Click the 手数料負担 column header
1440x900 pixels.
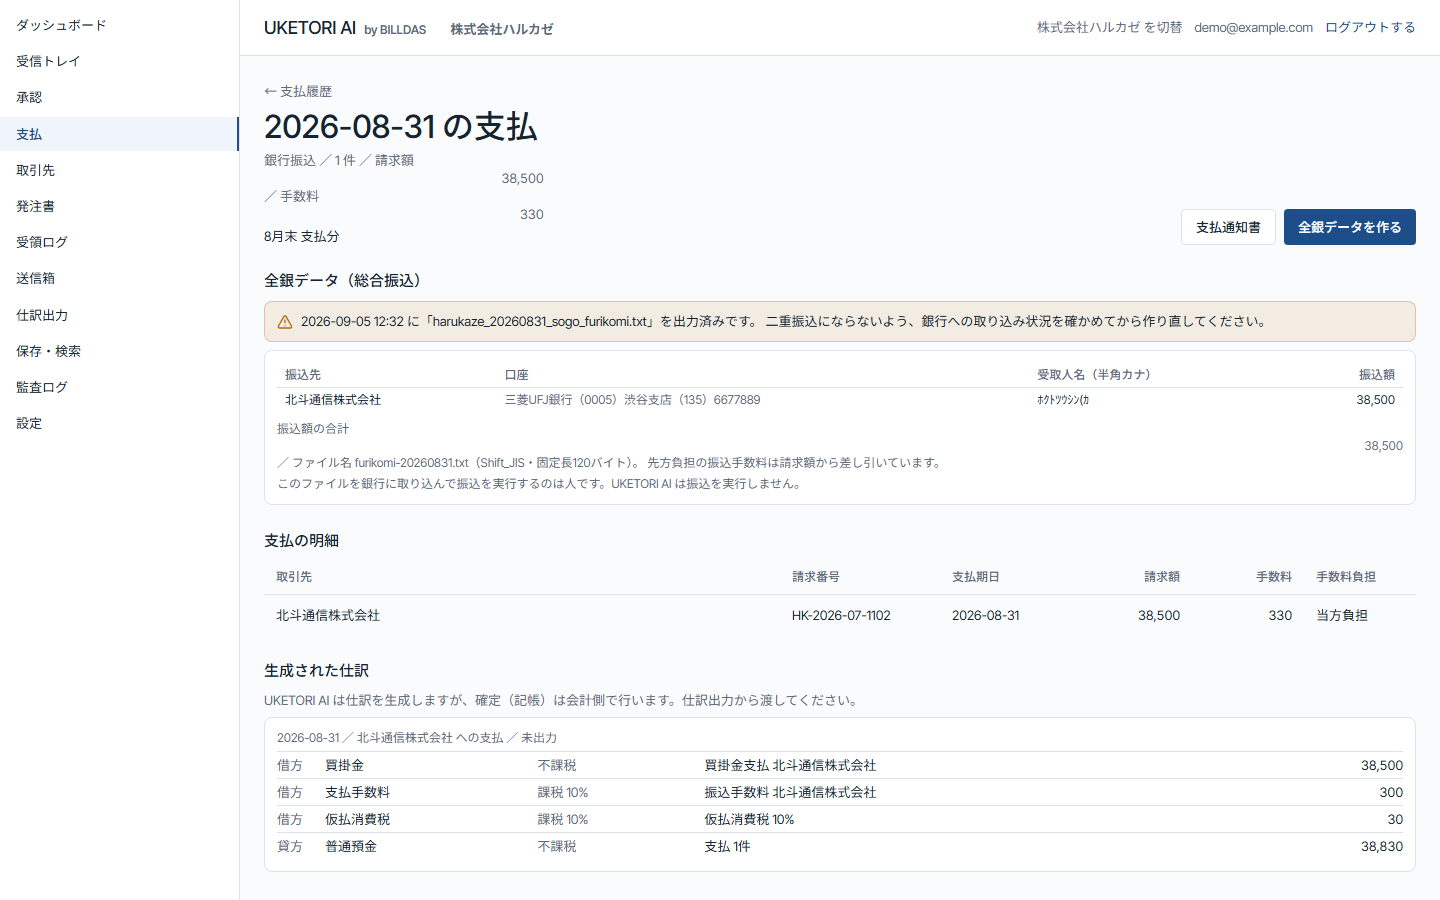click(1346, 577)
